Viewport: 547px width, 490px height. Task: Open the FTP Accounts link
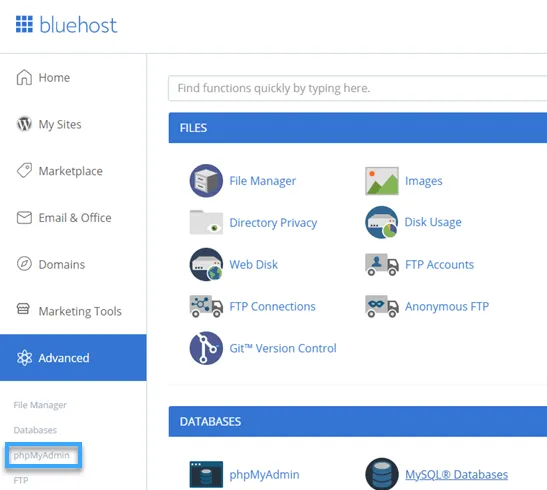439,264
